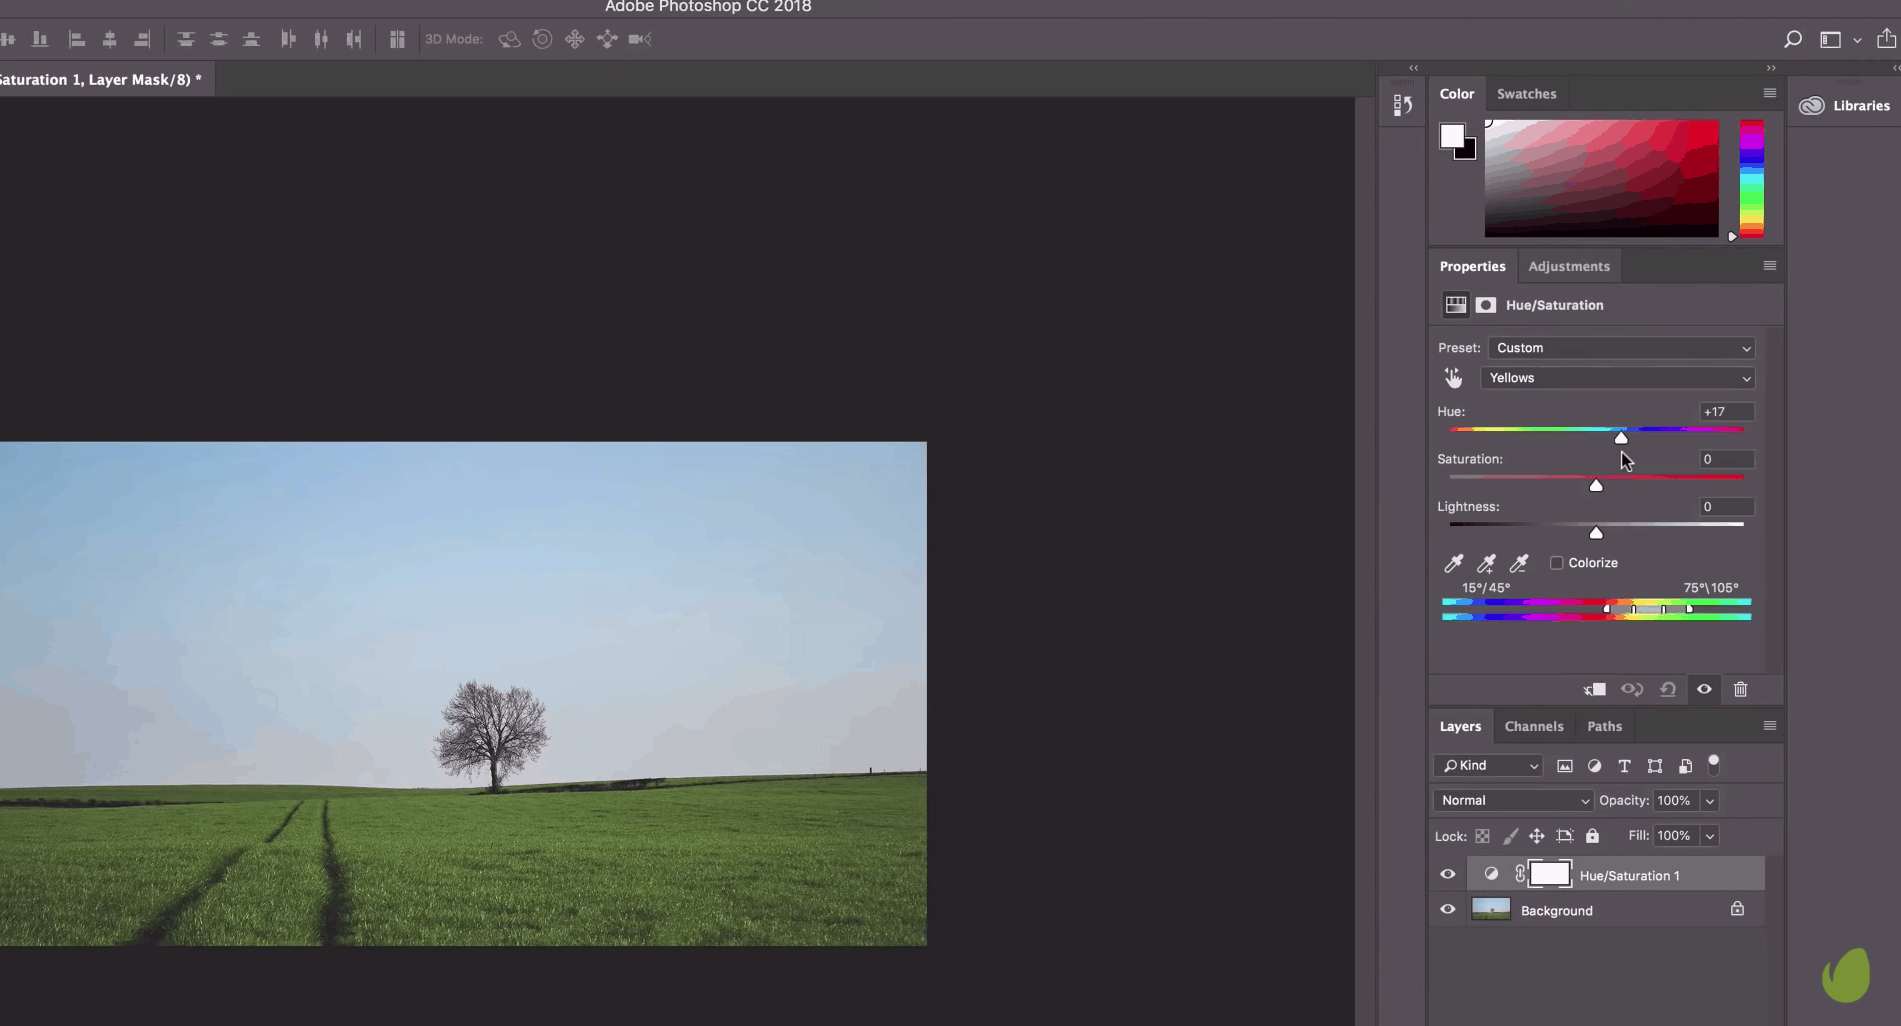Toggle pixel layers filter in Layers
The width and height of the screenshot is (1901, 1026).
[x=1565, y=766]
